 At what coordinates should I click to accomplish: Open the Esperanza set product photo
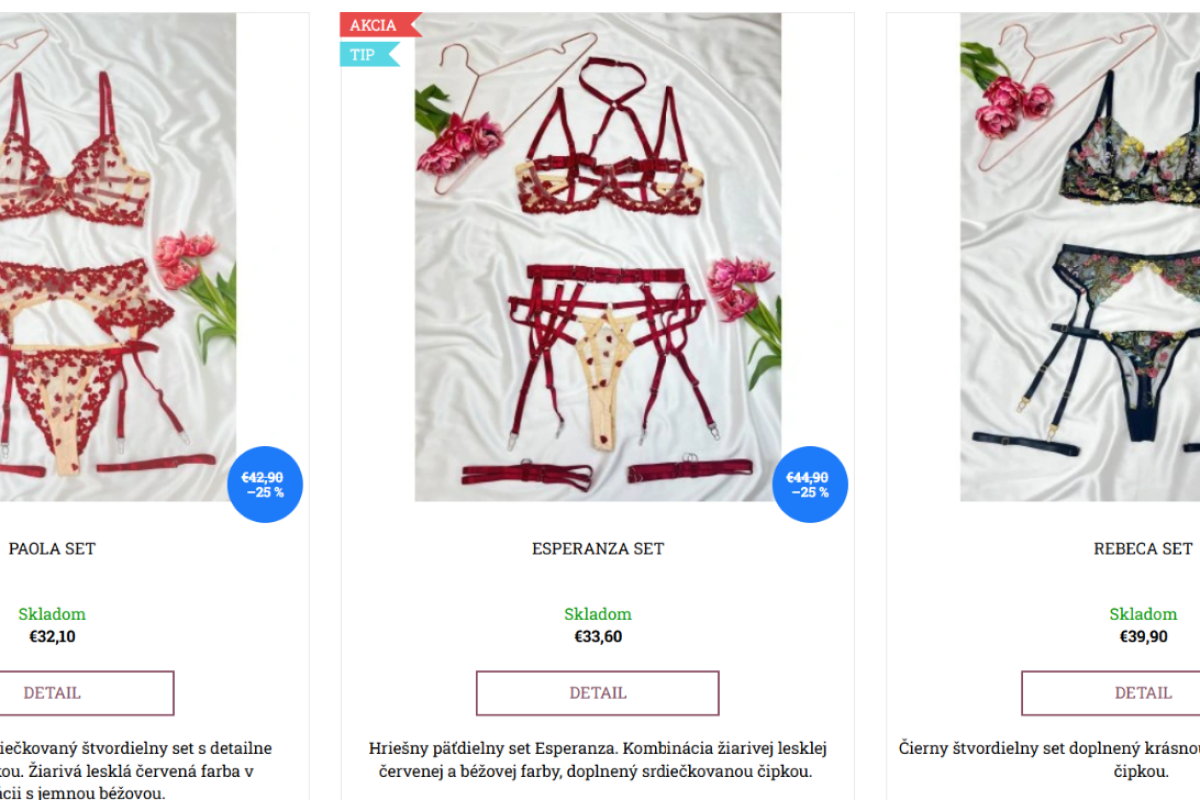pos(598,257)
